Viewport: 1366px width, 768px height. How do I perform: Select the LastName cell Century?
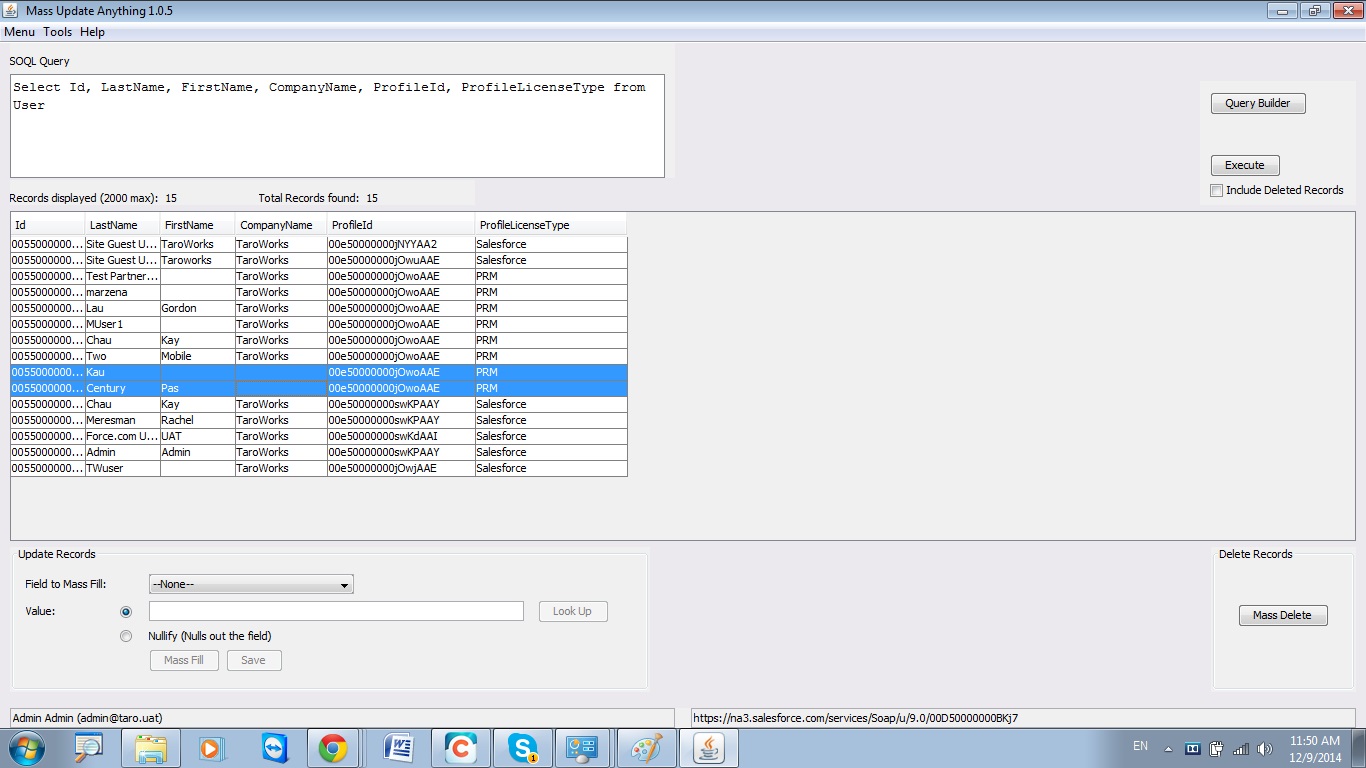(x=123, y=388)
